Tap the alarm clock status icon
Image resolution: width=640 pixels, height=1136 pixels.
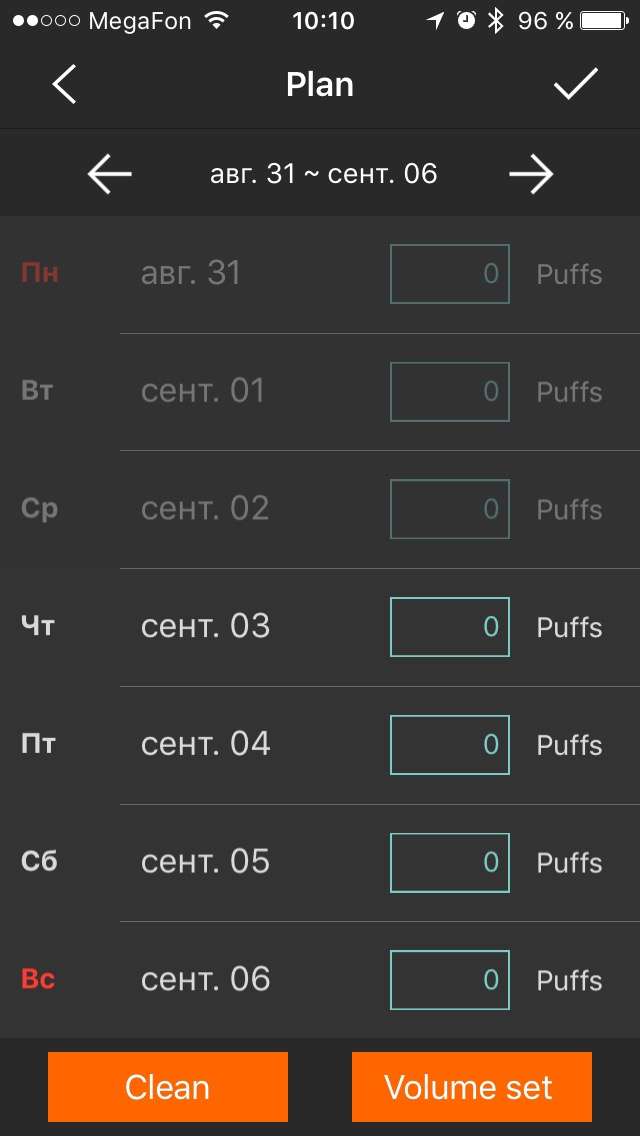[x=466, y=21]
